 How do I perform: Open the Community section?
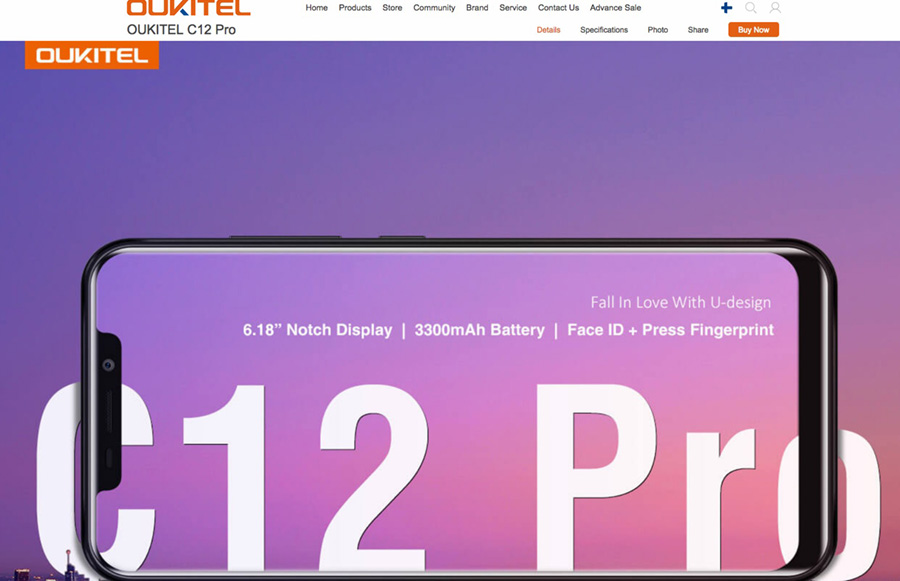click(434, 8)
